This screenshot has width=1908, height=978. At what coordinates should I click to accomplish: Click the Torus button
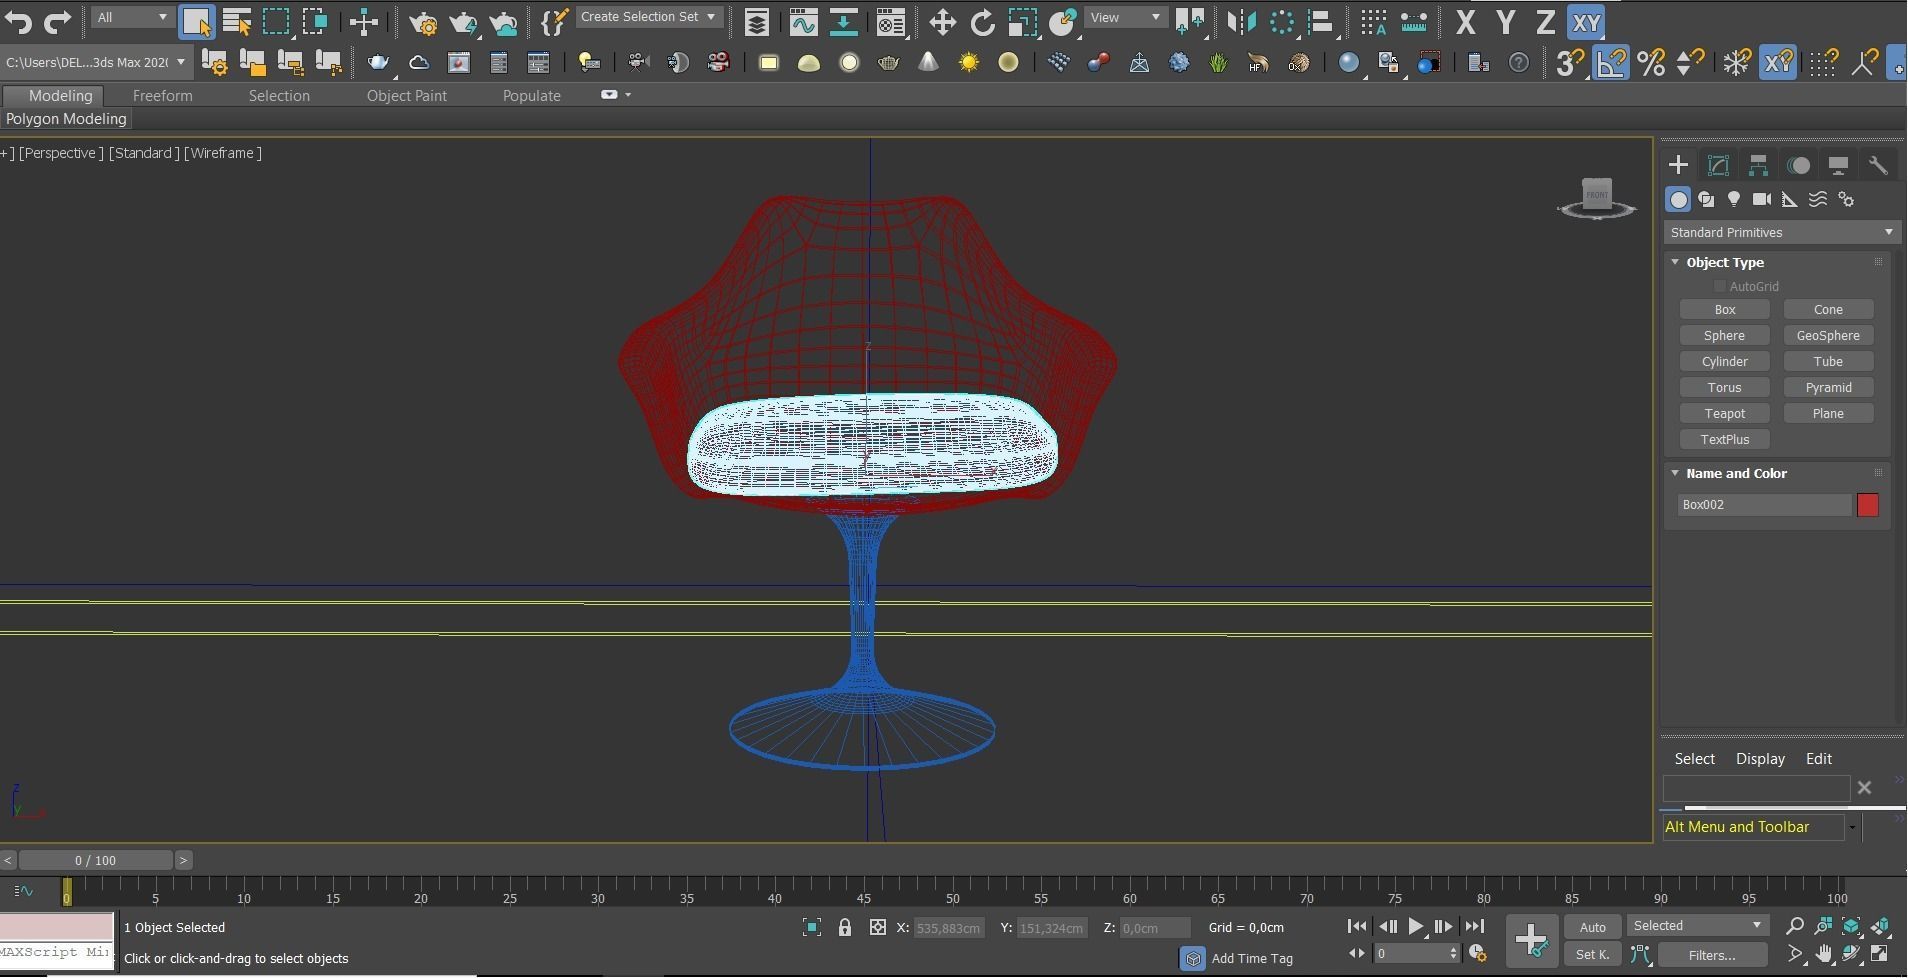click(1724, 388)
